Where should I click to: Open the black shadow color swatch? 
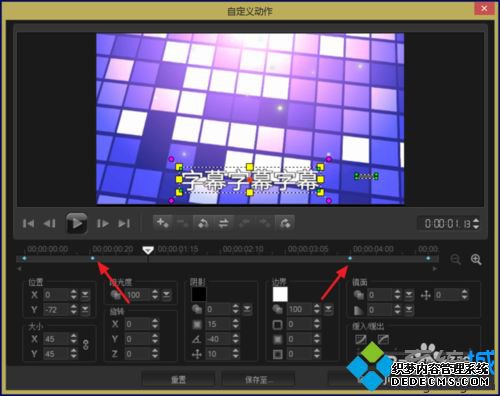click(199, 295)
